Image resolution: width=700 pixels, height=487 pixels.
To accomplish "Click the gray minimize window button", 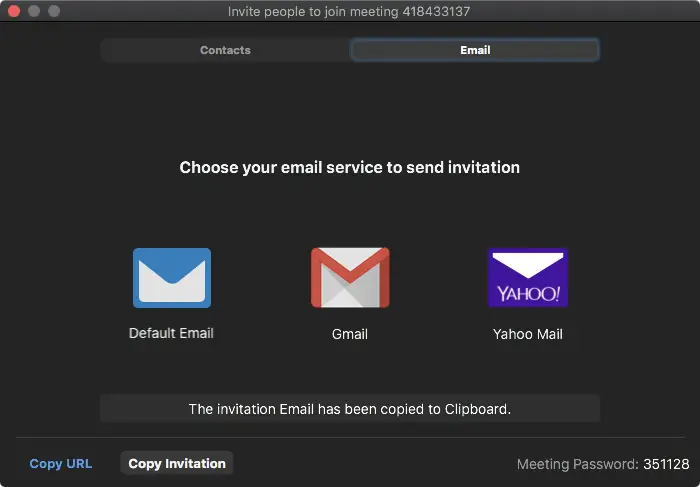I will point(34,11).
